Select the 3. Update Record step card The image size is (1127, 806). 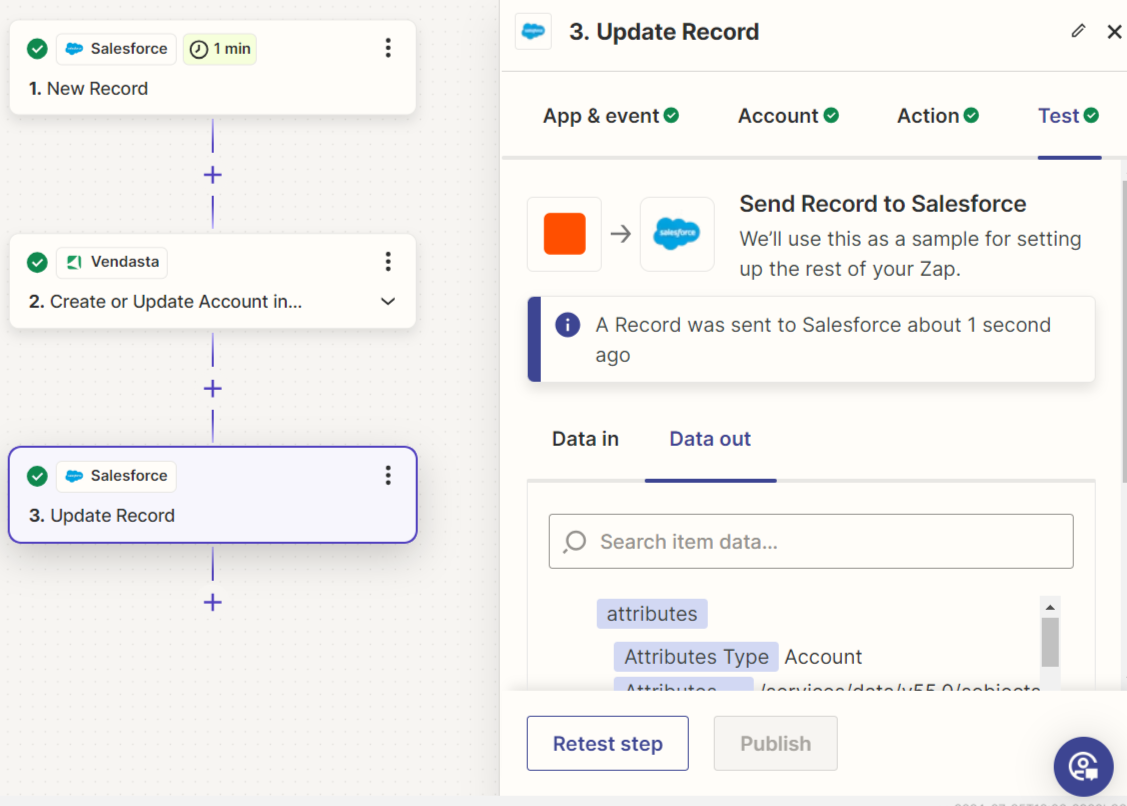[x=213, y=495]
